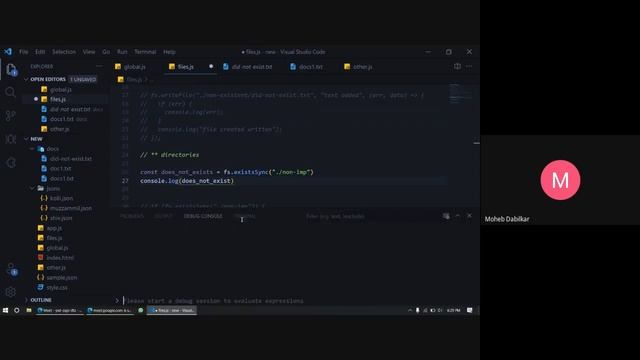
Task: Switch to global.js editor tab
Action: click(x=134, y=67)
